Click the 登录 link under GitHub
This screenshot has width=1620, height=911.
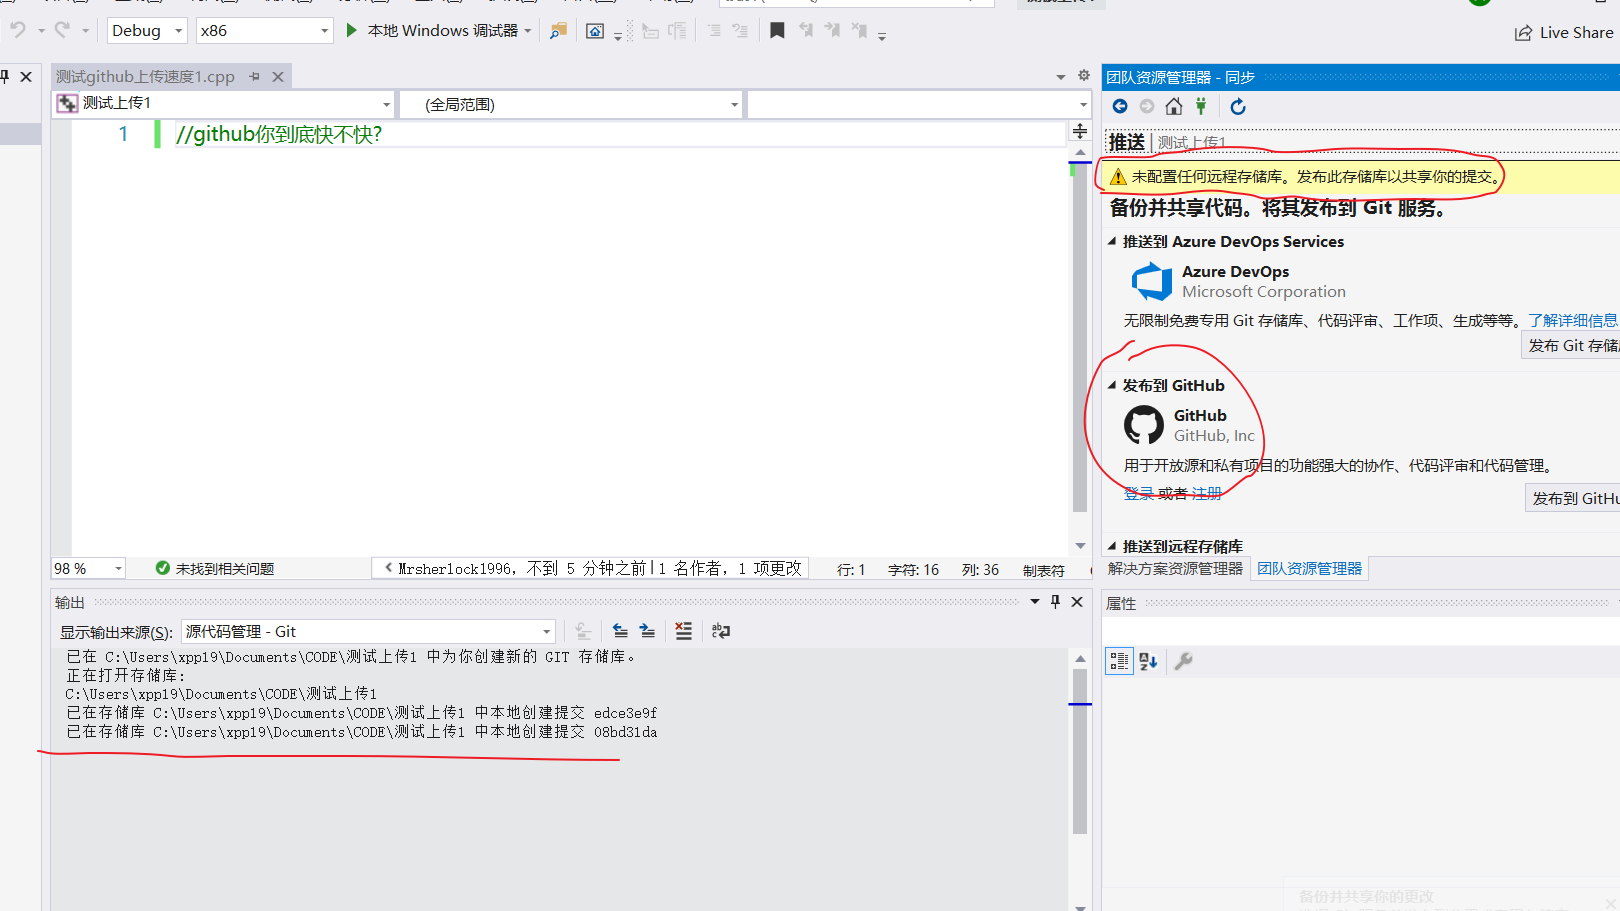[x=1139, y=493]
